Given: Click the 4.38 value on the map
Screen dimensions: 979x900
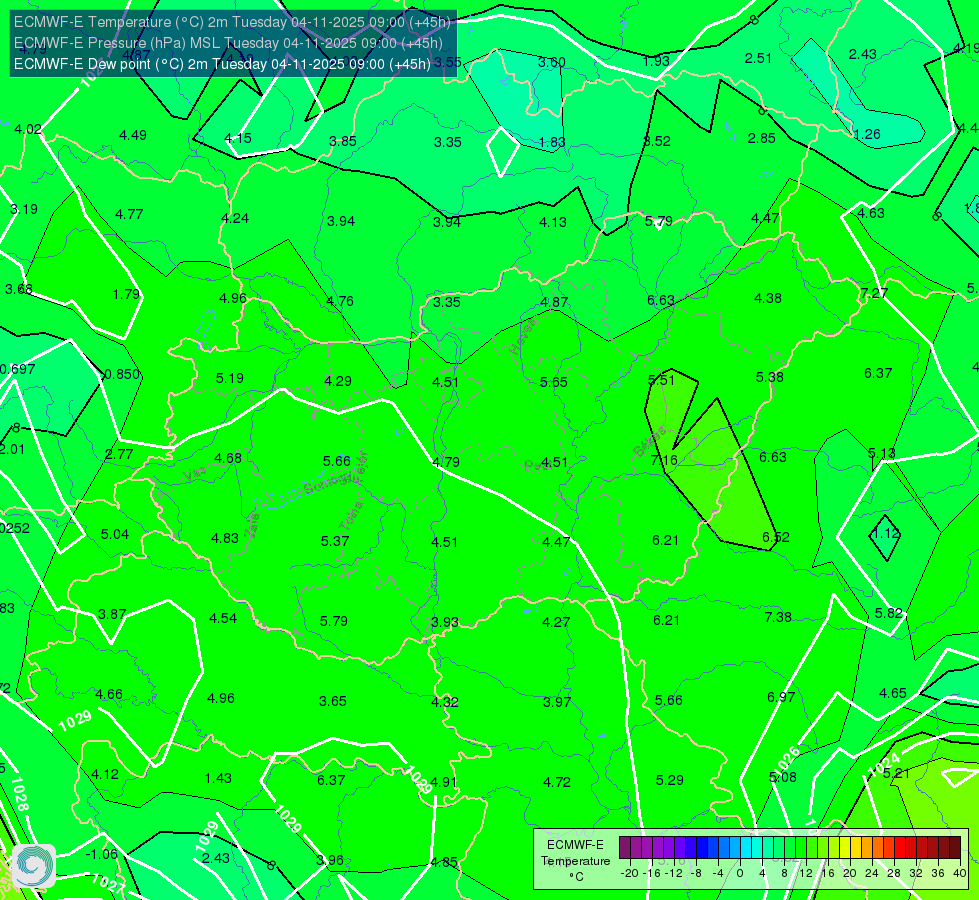Looking at the screenshot, I should coord(768,298).
